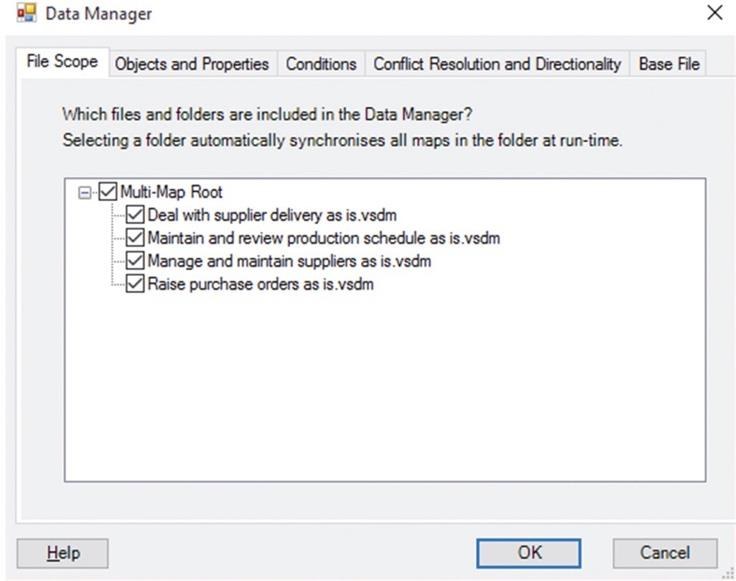736x581 pixels.
Task: Switch to Objects and Properties tab
Action: pyautogui.click(x=192, y=64)
